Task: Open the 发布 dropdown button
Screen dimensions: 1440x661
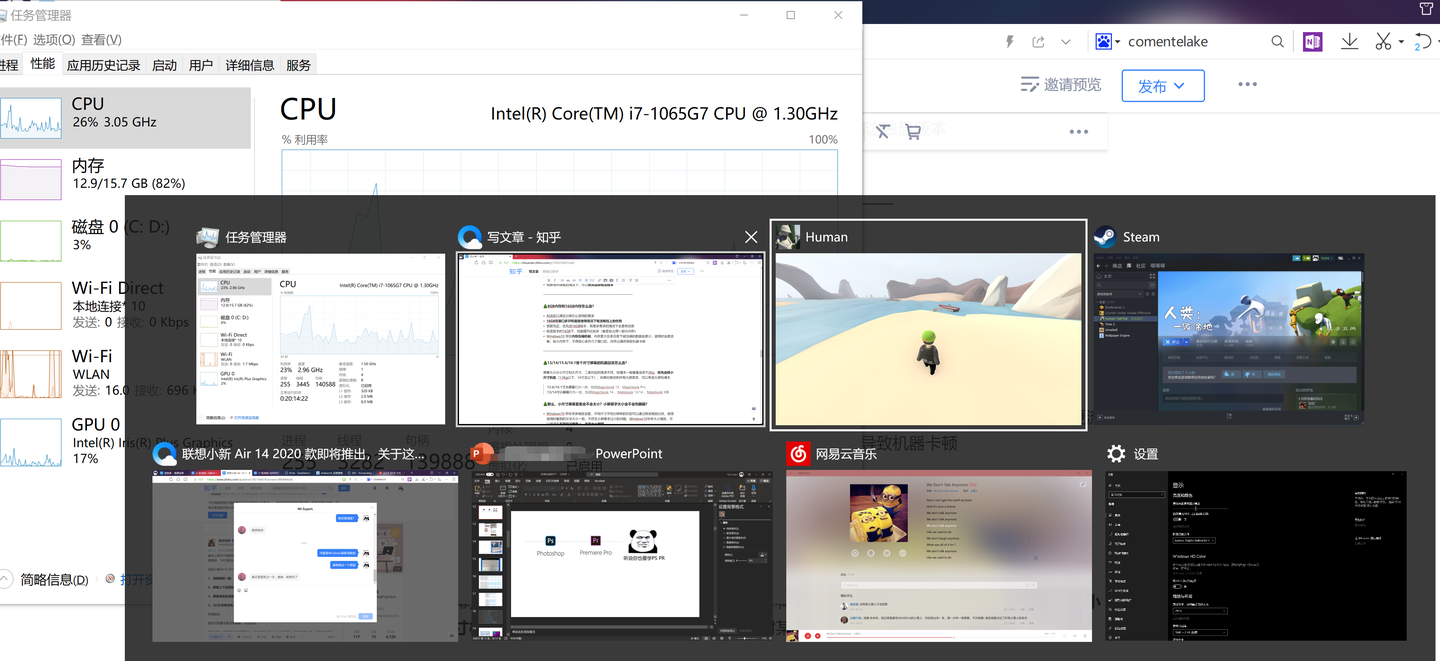Action: click(1163, 86)
